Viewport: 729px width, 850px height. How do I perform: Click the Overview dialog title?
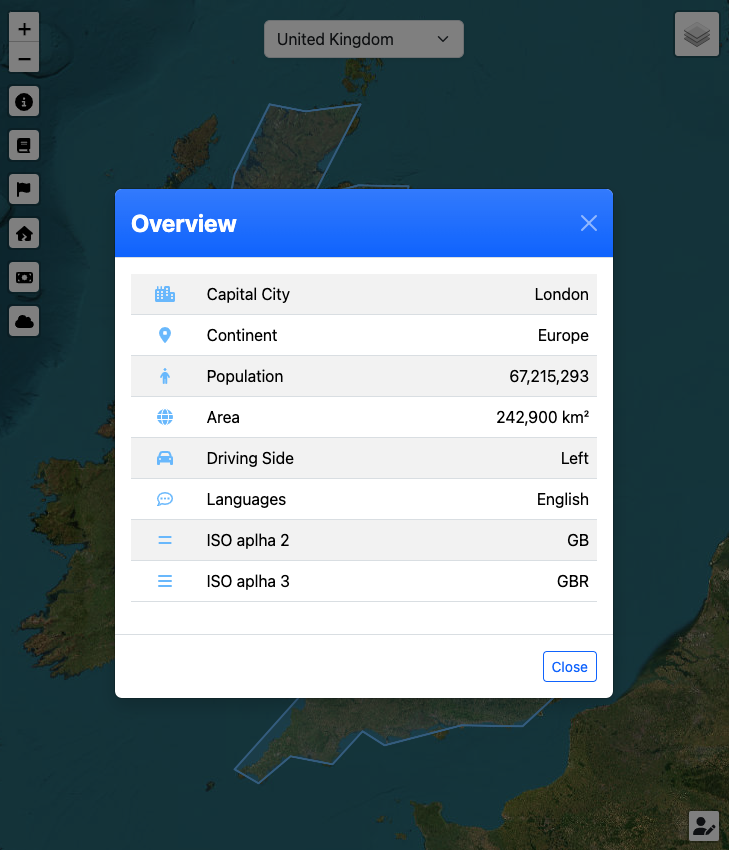[184, 224]
